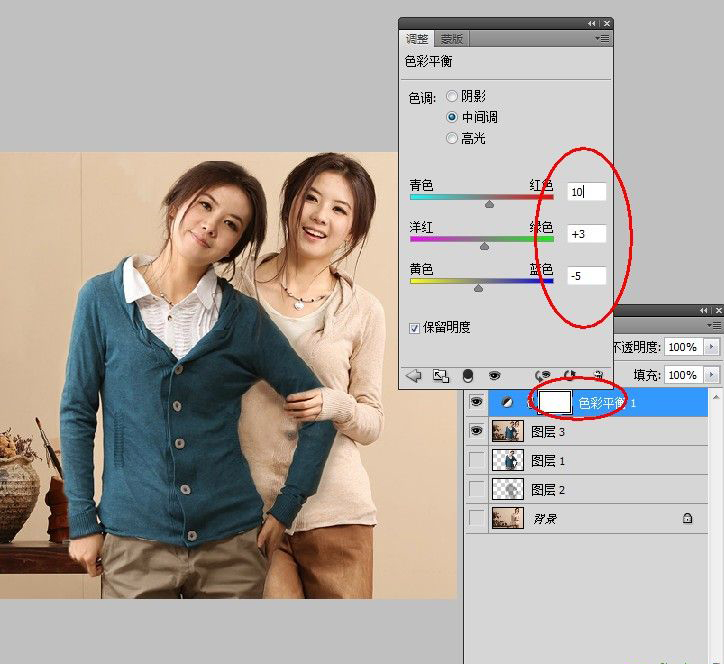Click the delete adjustment layer trash icon
The height and width of the screenshot is (664, 724).
coord(598,374)
